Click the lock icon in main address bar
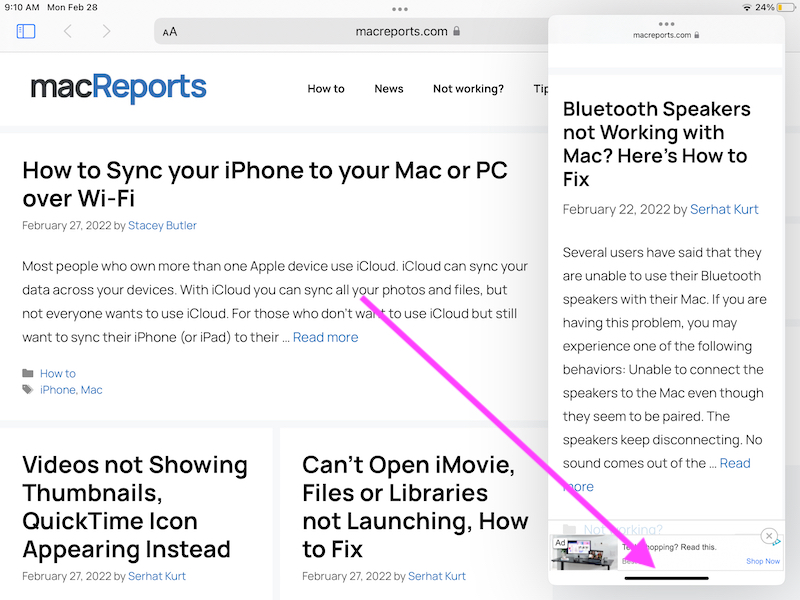The image size is (800, 600). coord(457,31)
